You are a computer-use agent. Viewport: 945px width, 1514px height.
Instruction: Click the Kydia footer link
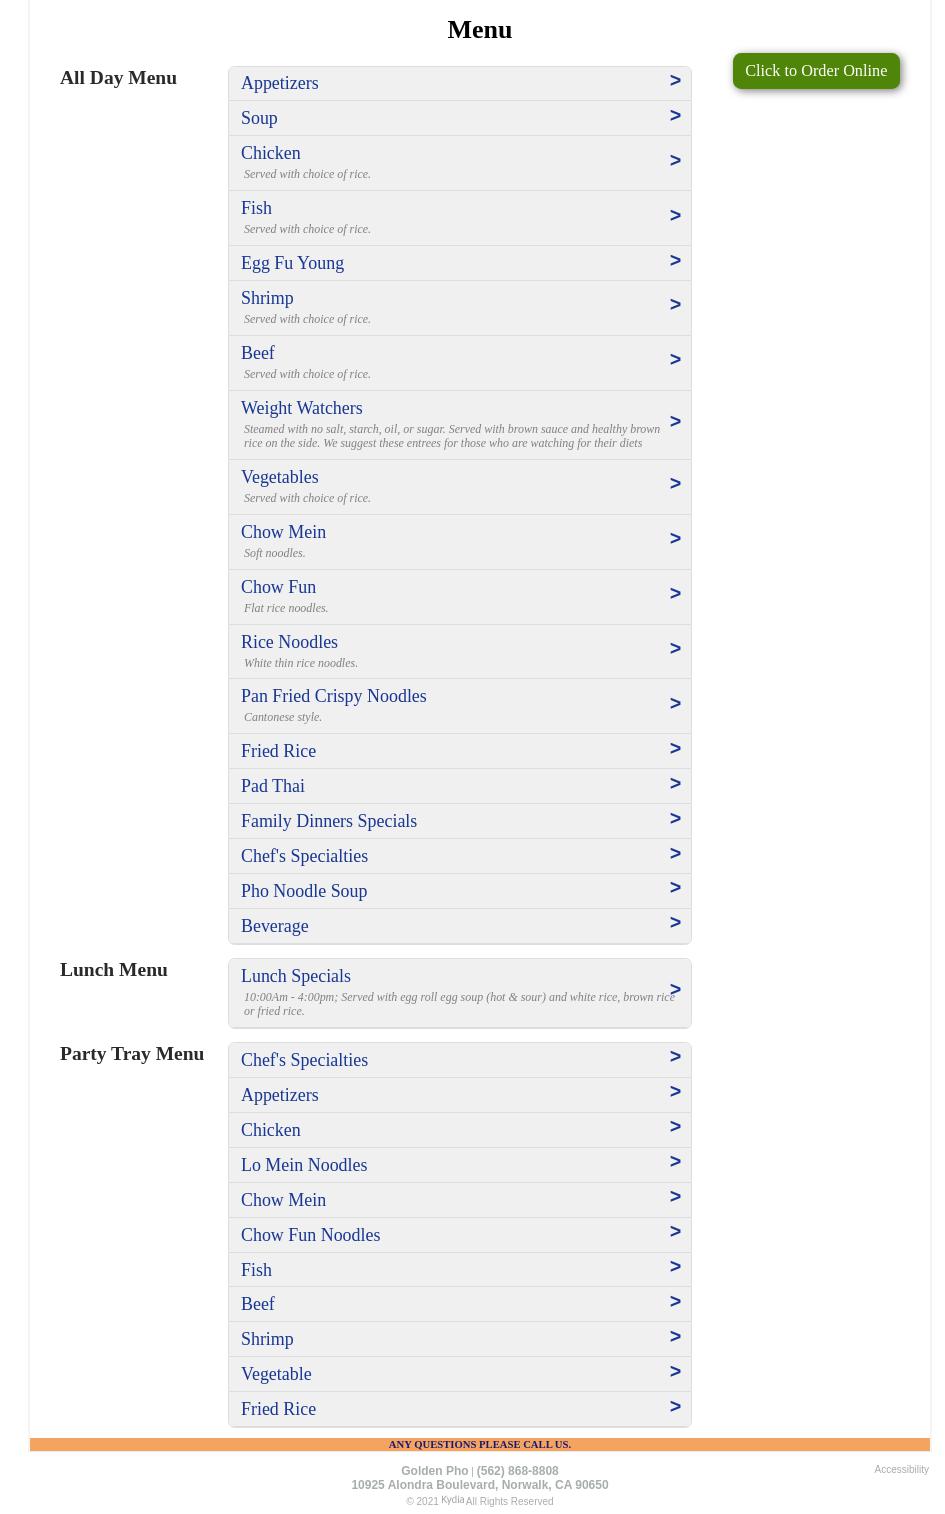click(x=452, y=1500)
